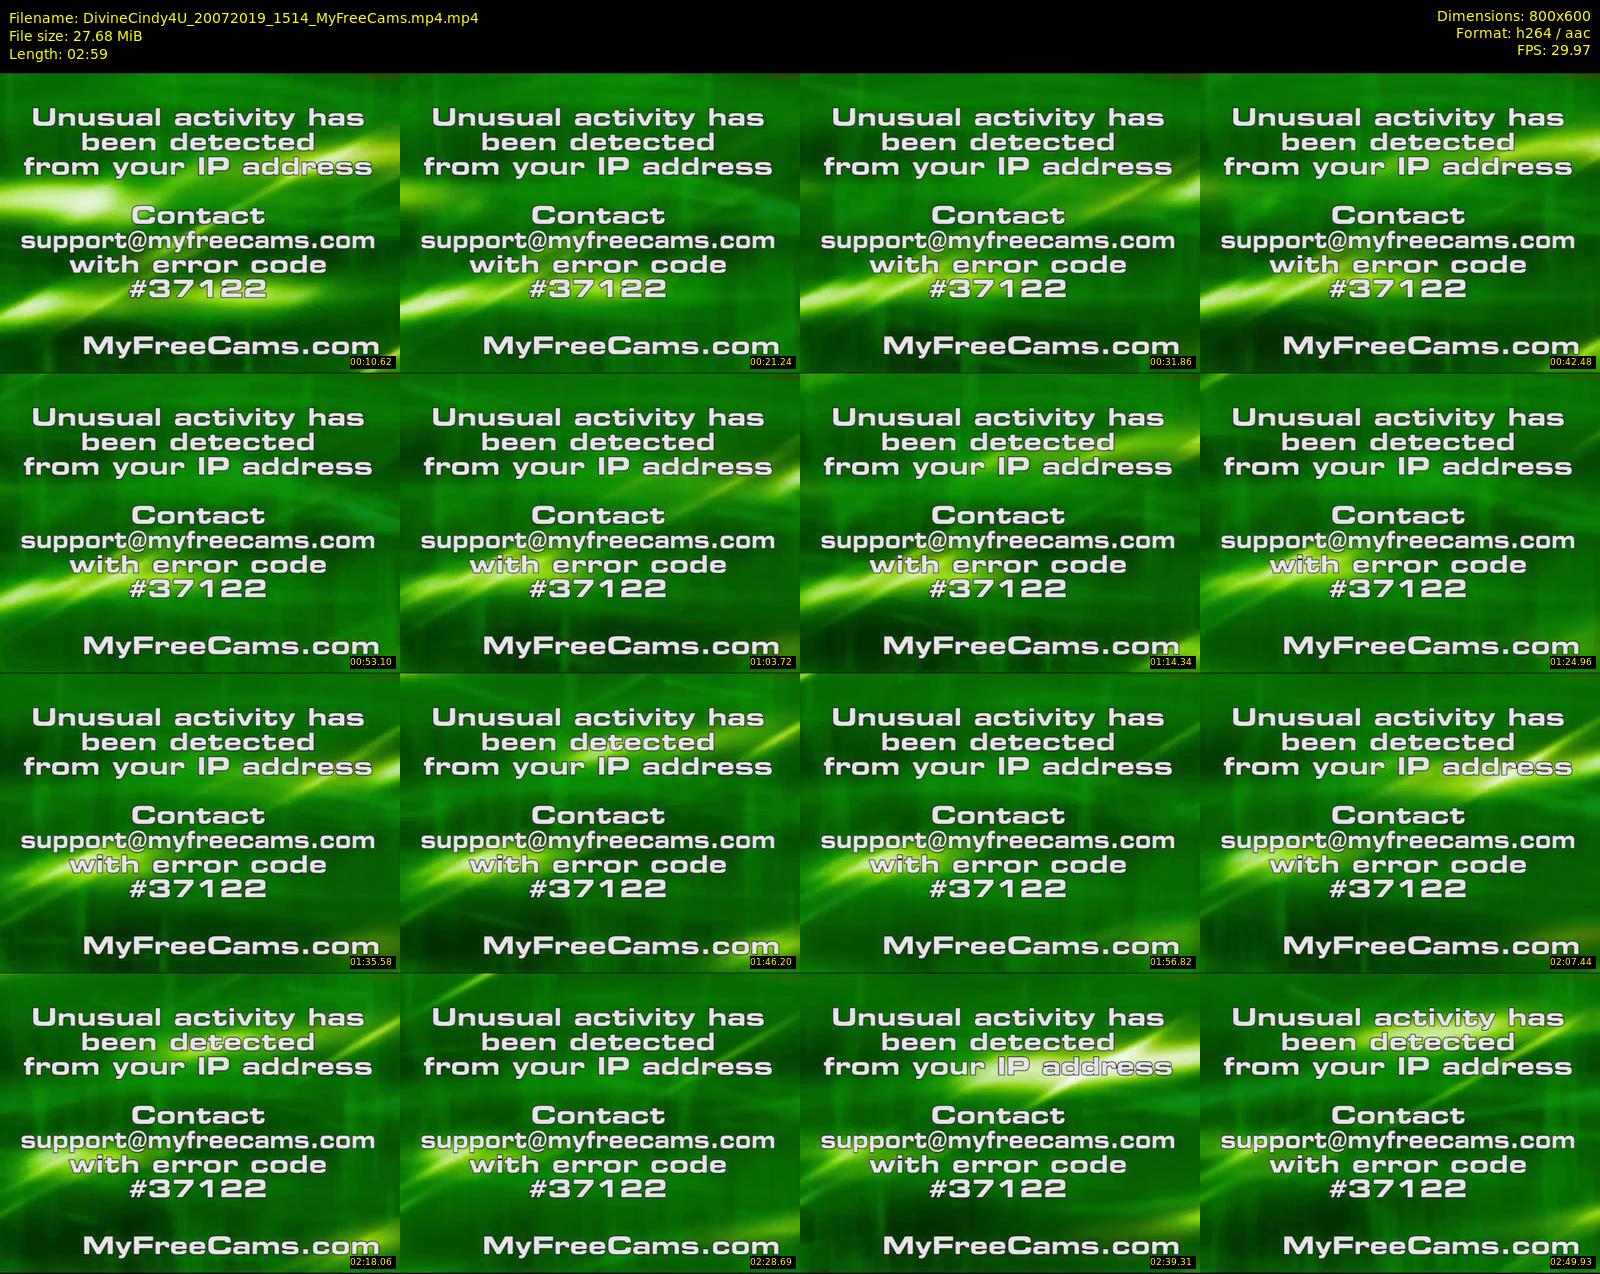The width and height of the screenshot is (1600, 1274).
Task: Open the thumbnail marked 02:18.06
Action: (199, 1122)
